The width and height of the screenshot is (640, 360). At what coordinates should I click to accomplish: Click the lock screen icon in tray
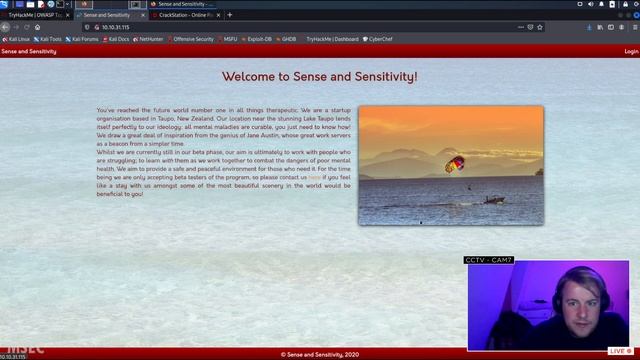click(x=625, y=4)
